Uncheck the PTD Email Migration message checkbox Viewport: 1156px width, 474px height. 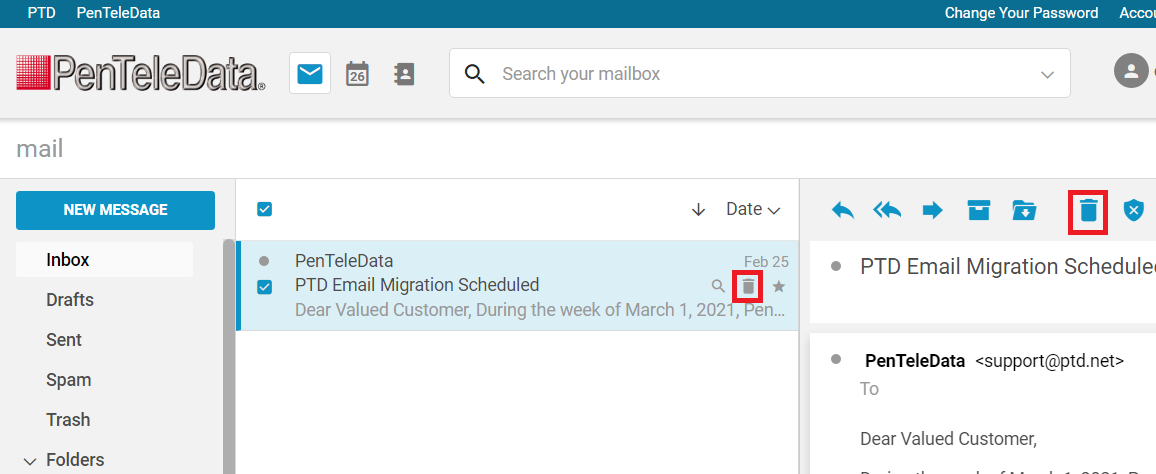[x=265, y=287]
